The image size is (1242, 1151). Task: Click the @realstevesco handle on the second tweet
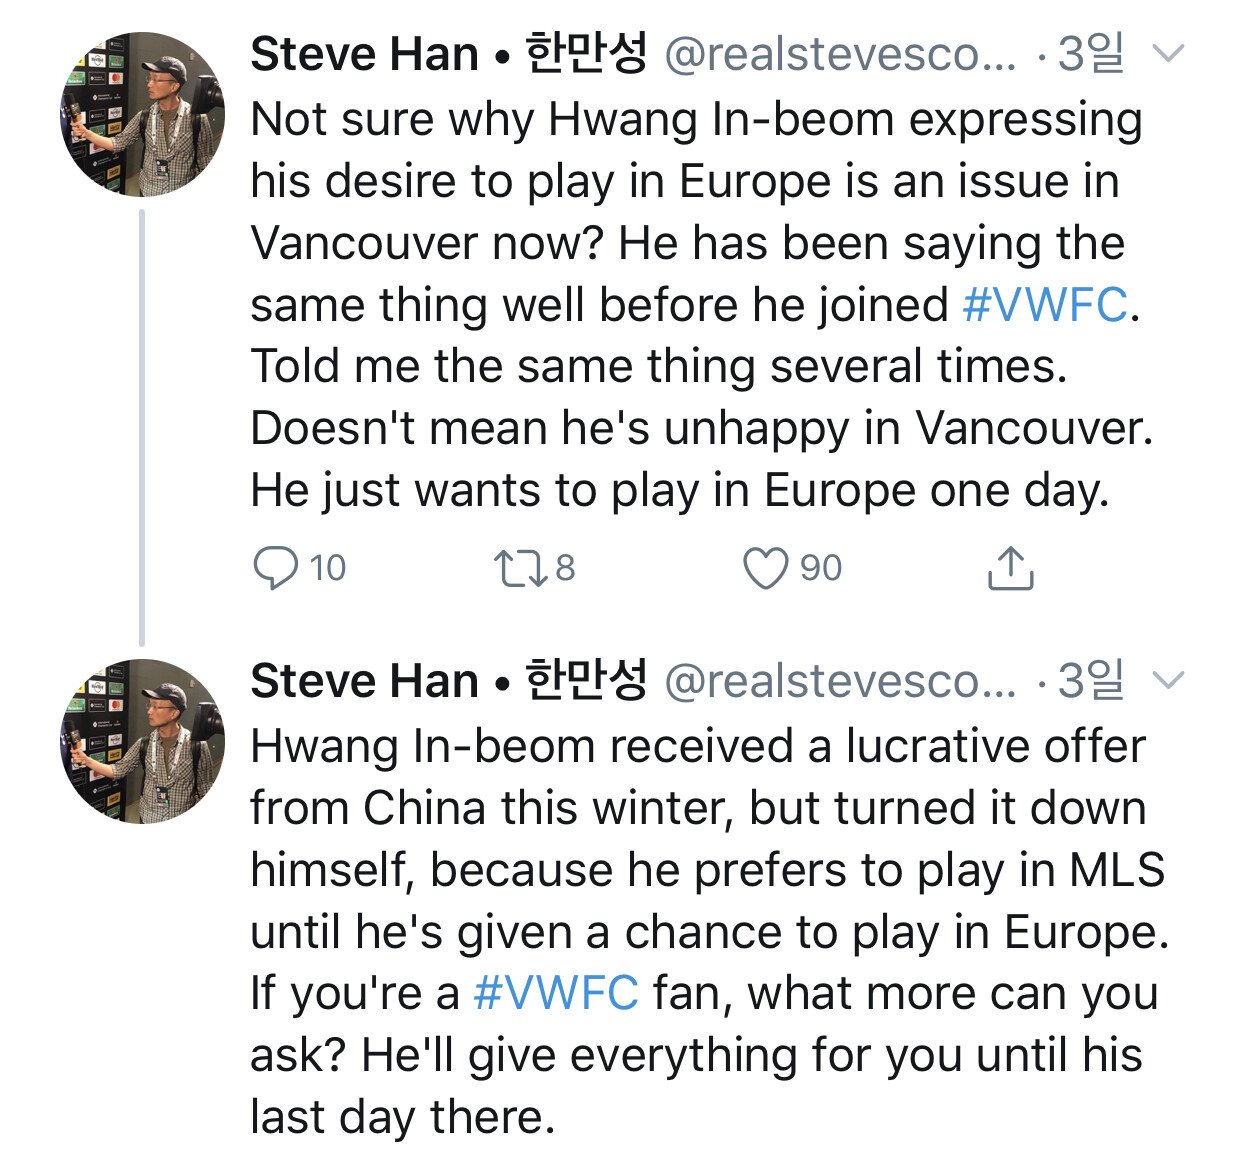point(838,681)
